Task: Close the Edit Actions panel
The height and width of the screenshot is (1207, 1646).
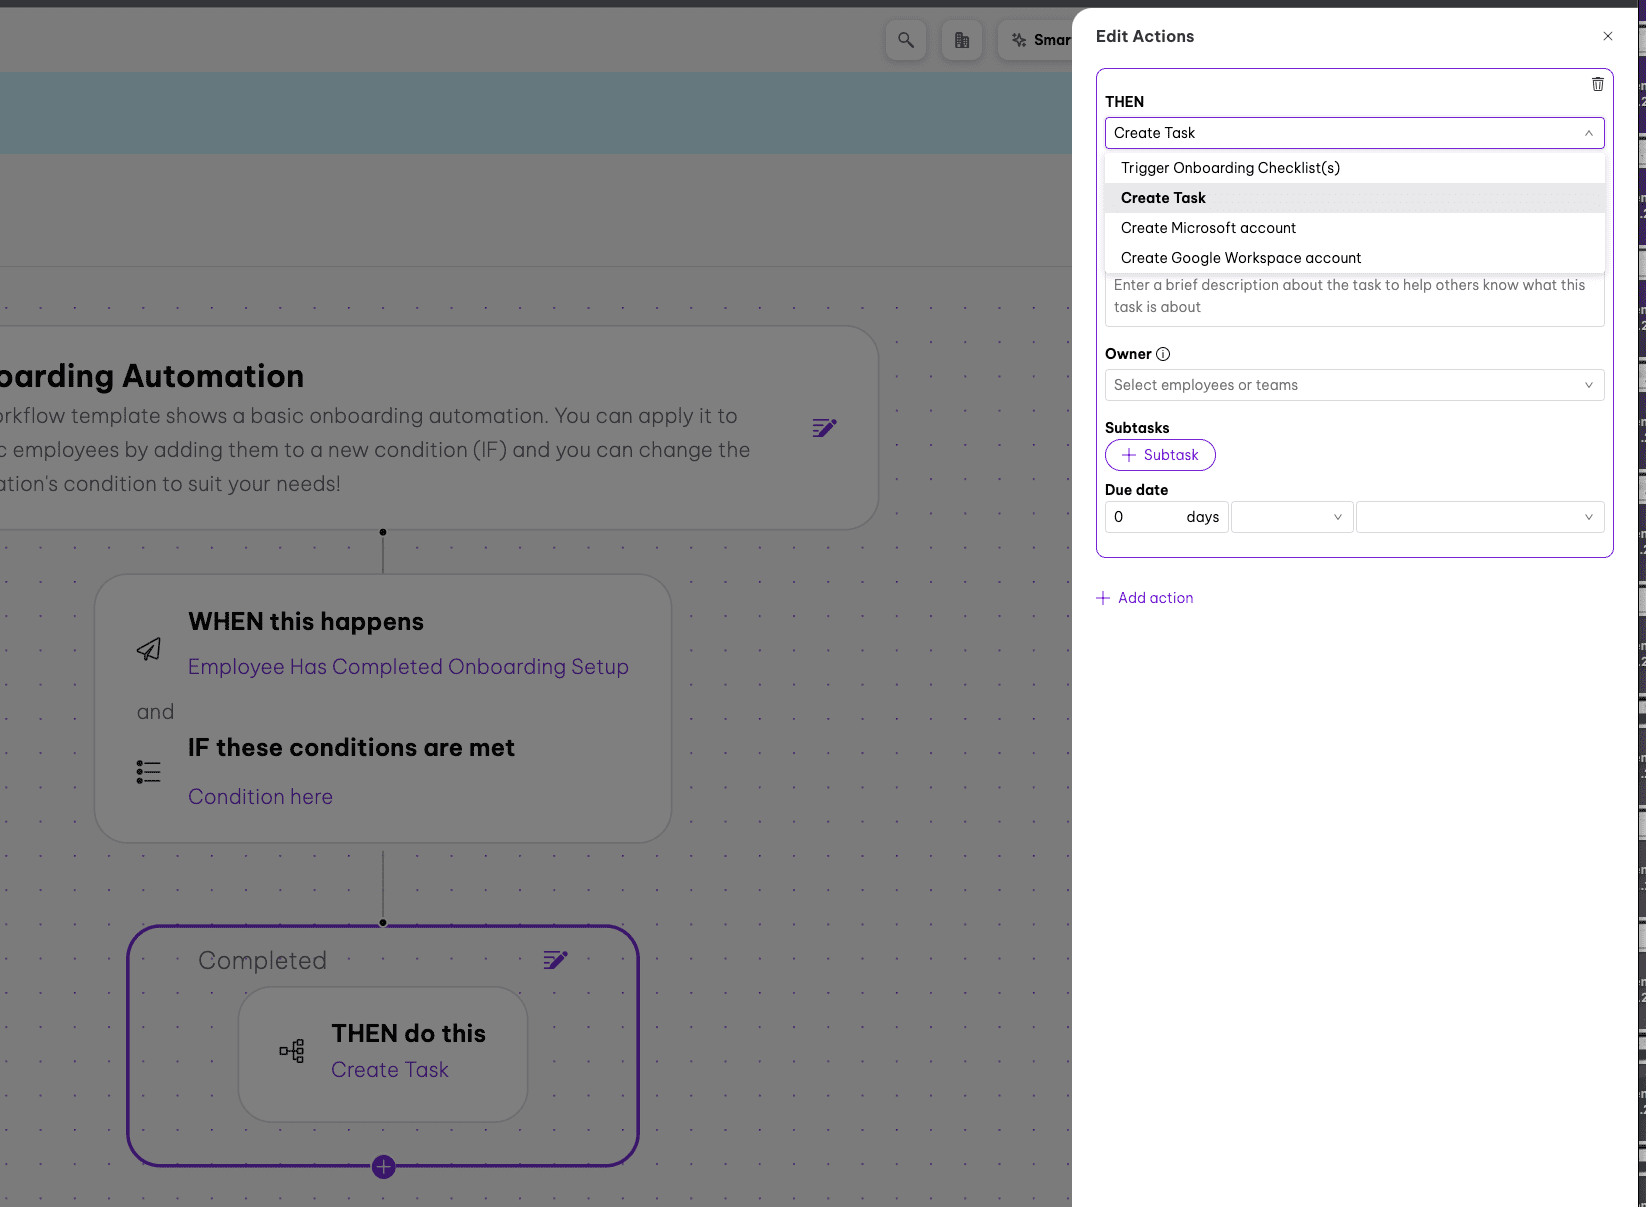Action: pyautogui.click(x=1608, y=36)
